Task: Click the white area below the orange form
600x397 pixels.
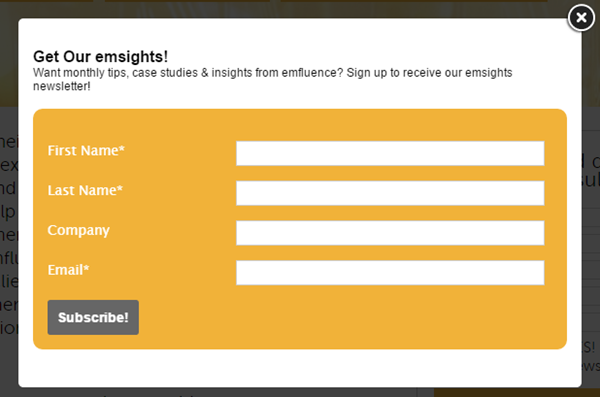Action: 300,368
